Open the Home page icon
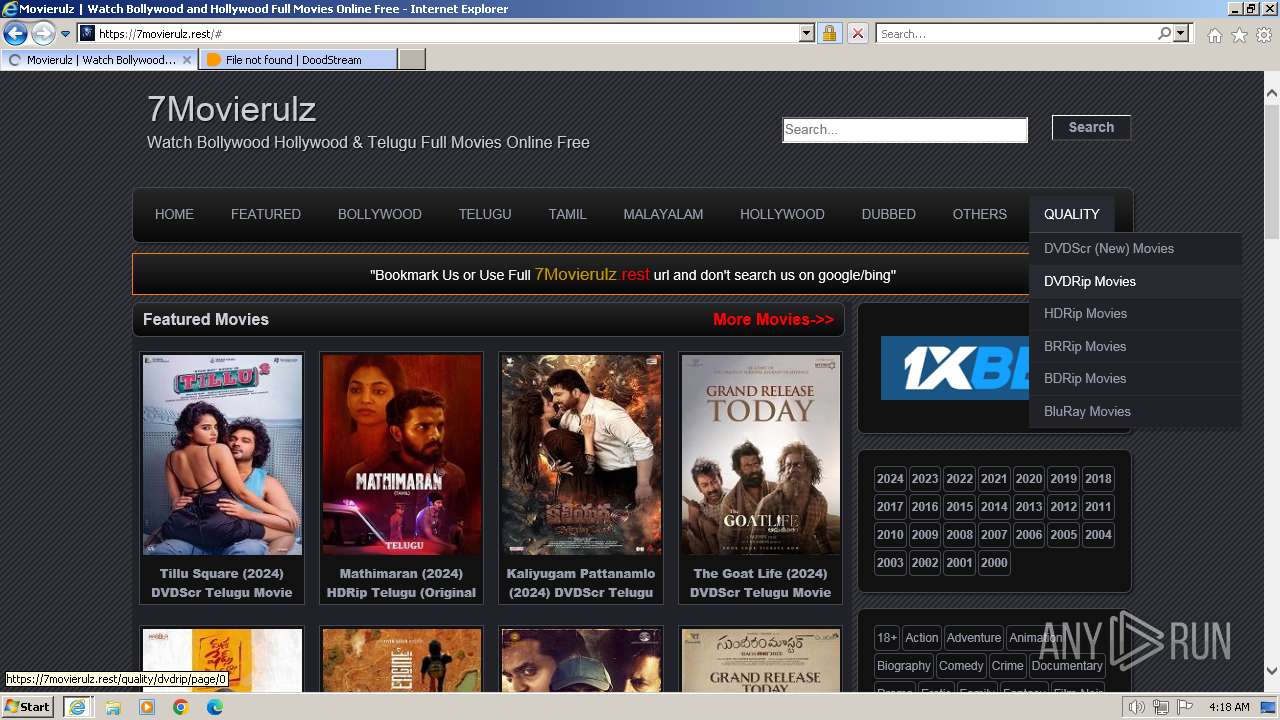Viewport: 1280px width, 720px height. (x=1214, y=35)
